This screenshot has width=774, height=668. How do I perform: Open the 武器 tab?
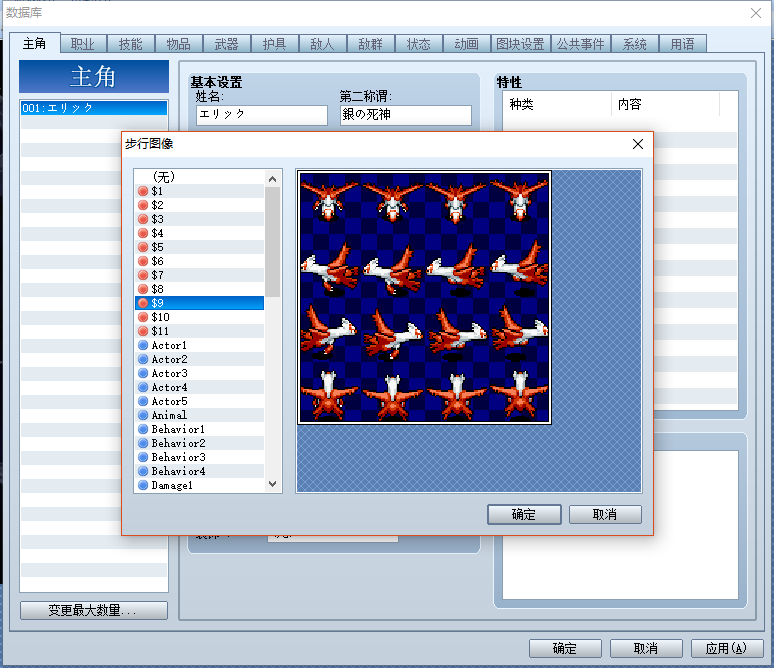coord(227,44)
